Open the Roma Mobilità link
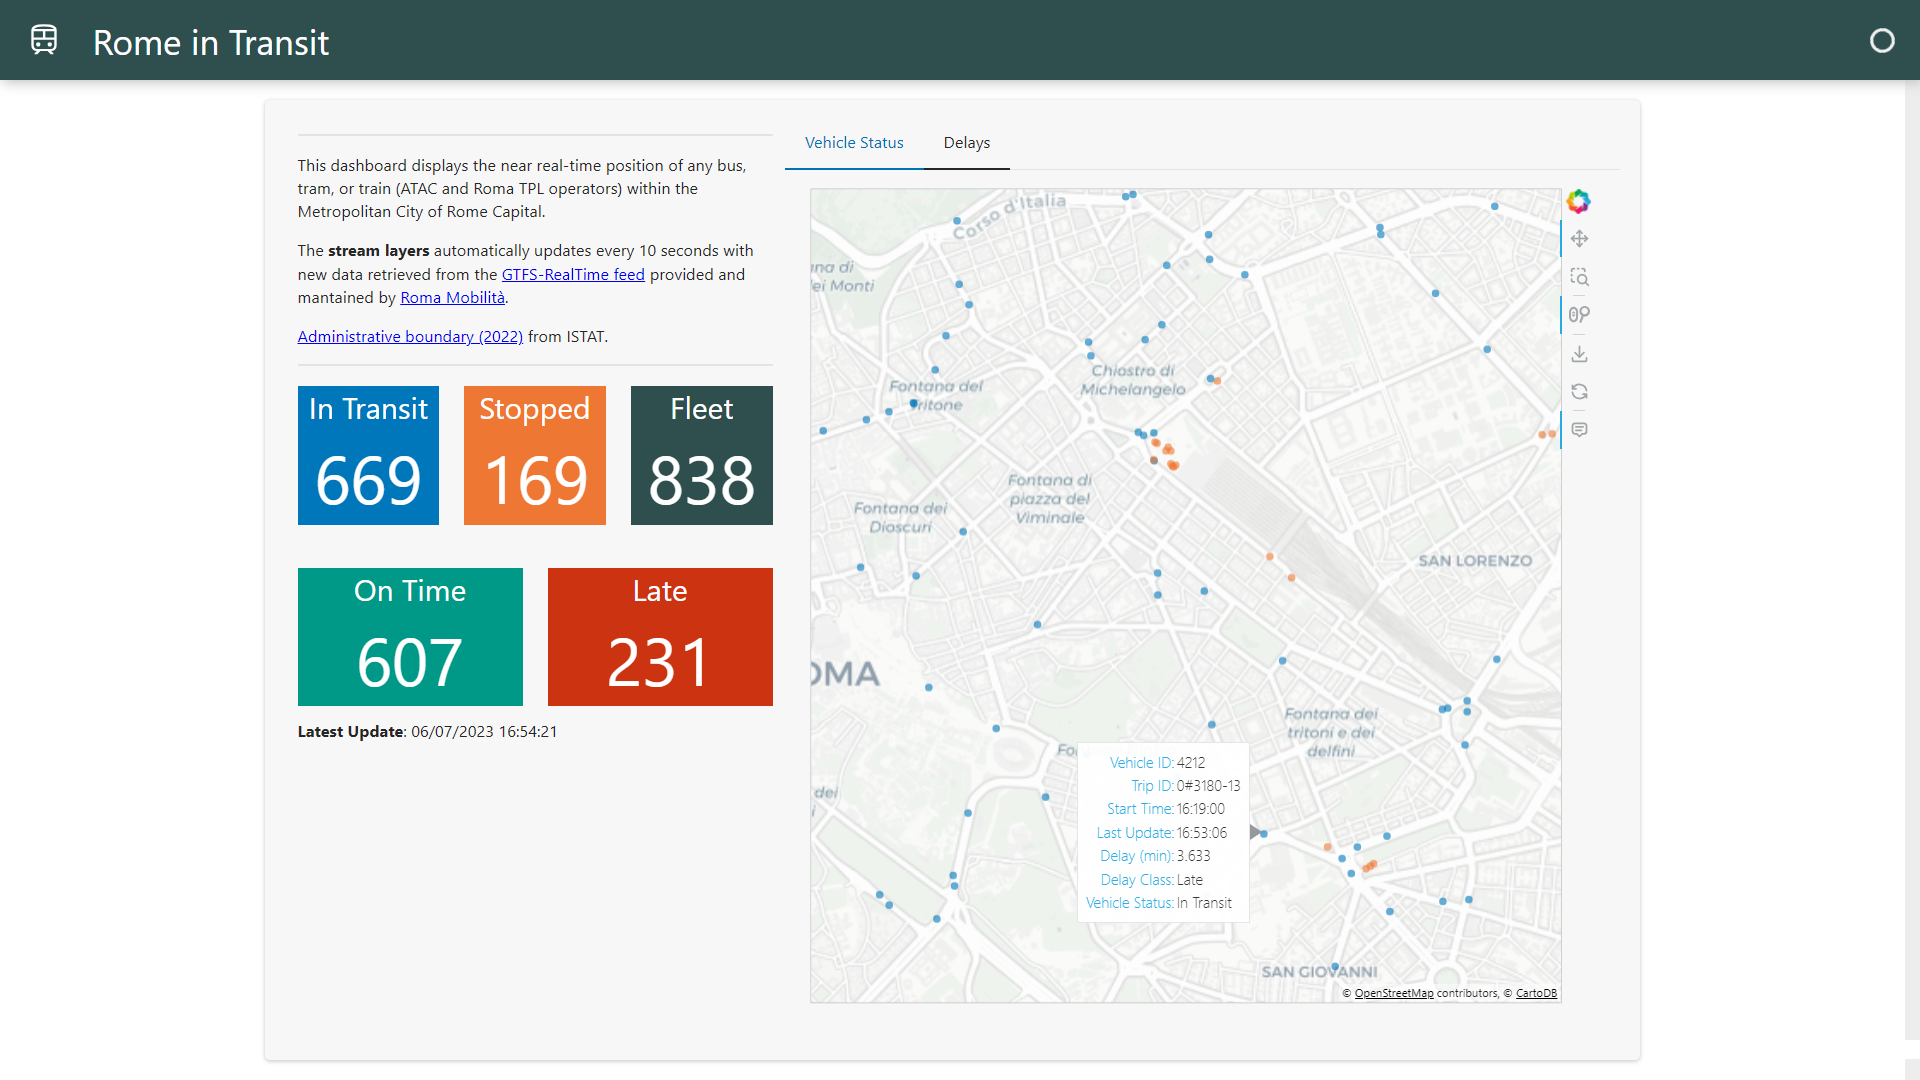 point(452,298)
